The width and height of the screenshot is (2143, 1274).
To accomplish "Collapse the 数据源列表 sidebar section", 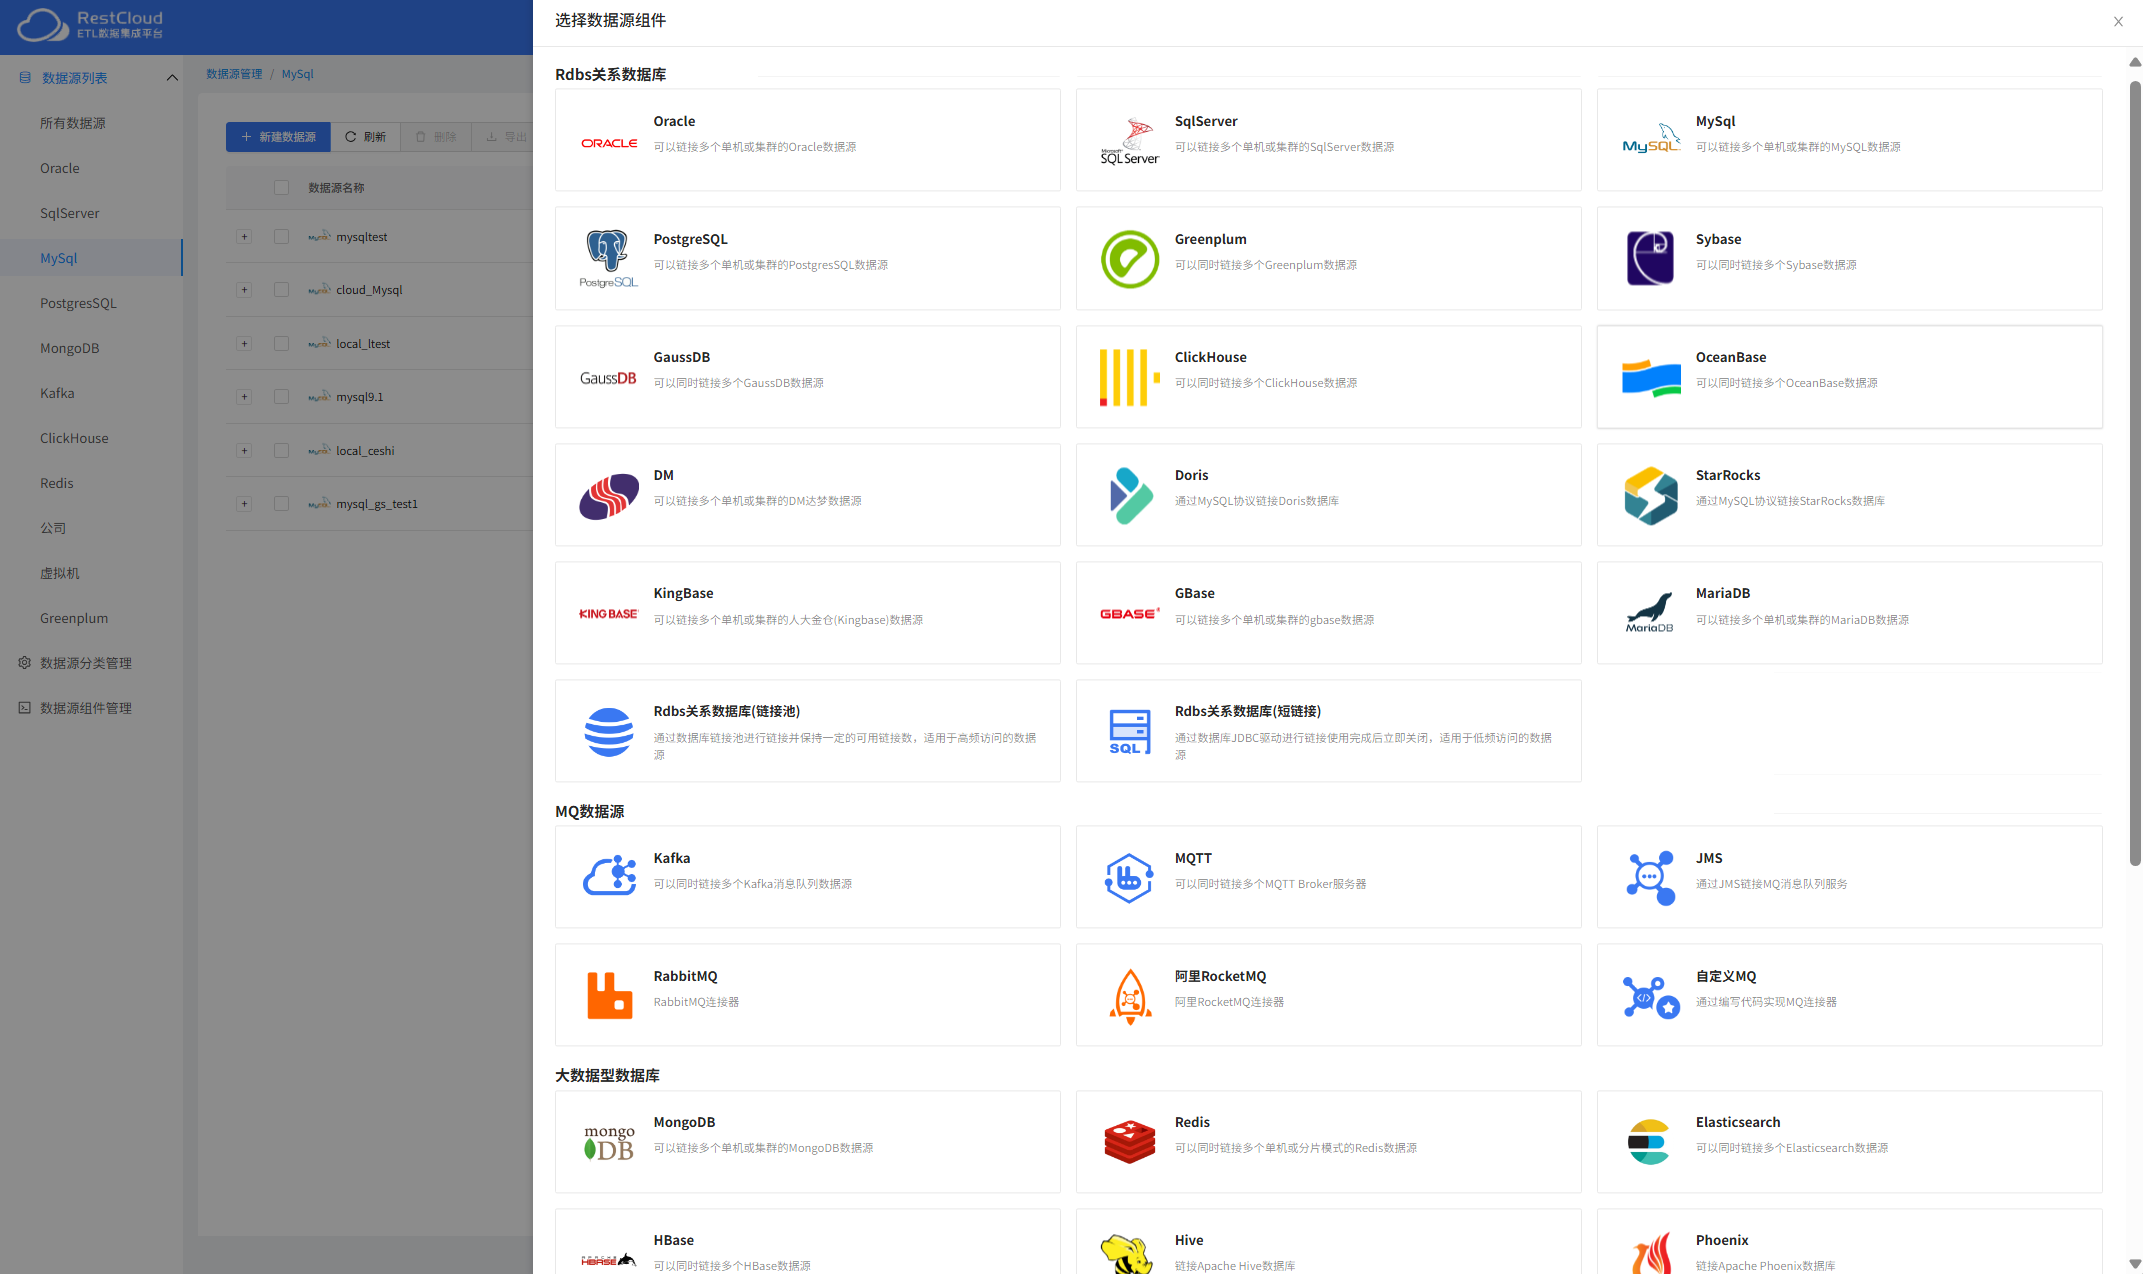I will [172, 78].
